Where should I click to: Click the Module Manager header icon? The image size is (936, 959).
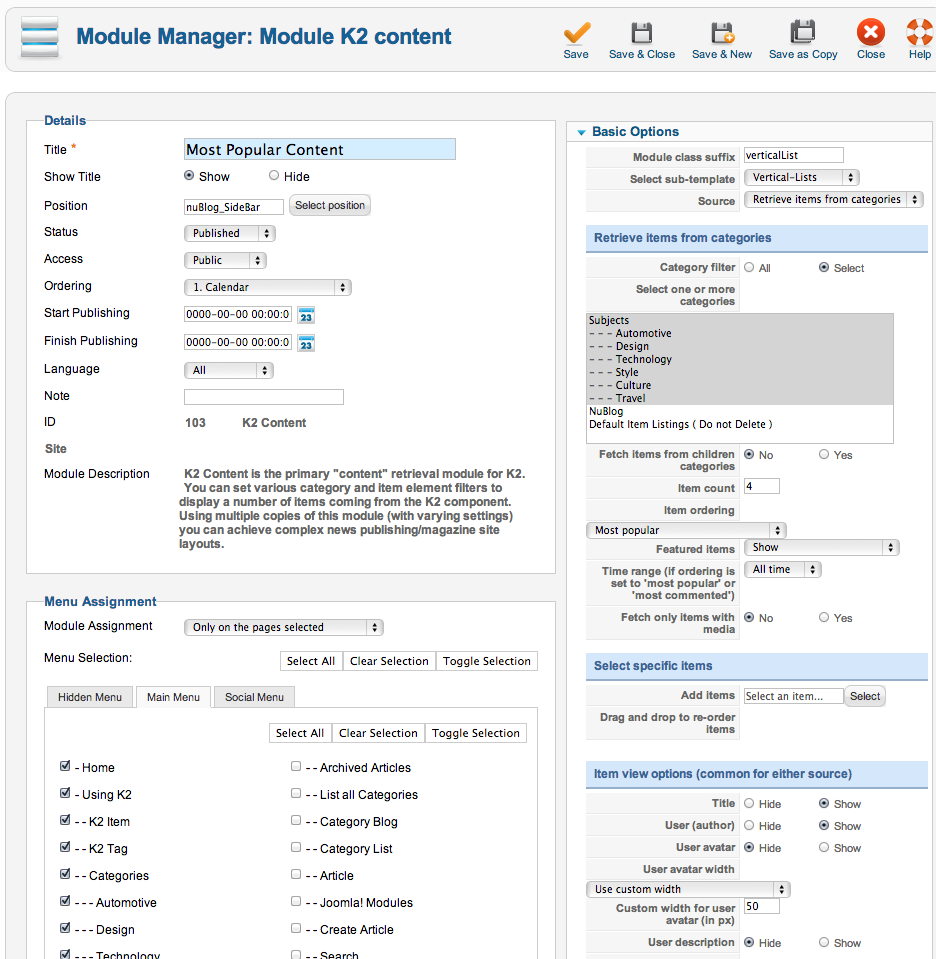pos(39,36)
